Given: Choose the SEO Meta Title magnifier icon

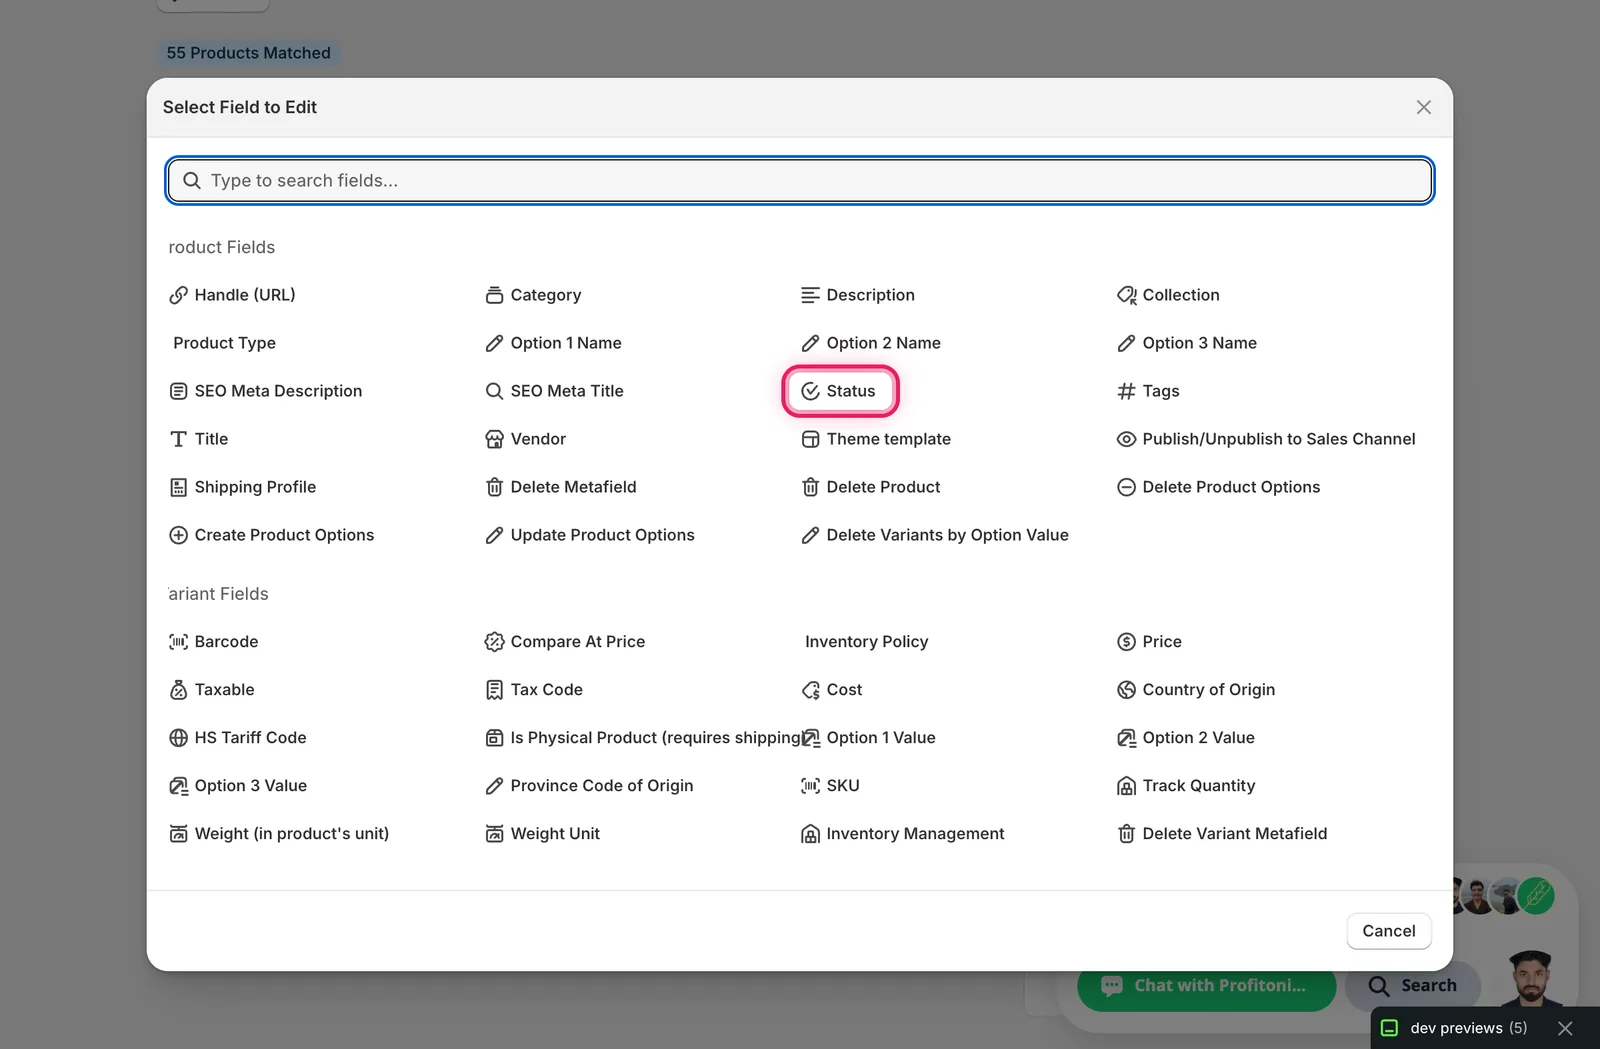Looking at the screenshot, I should pos(494,391).
